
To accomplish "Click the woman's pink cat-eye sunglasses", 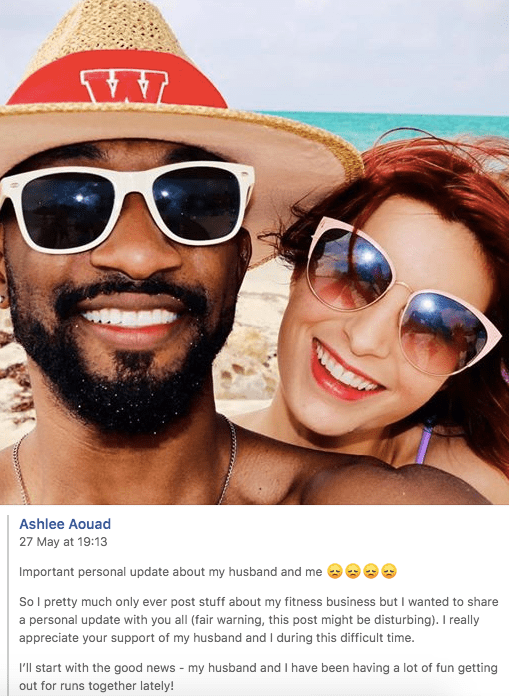I will point(400,297).
